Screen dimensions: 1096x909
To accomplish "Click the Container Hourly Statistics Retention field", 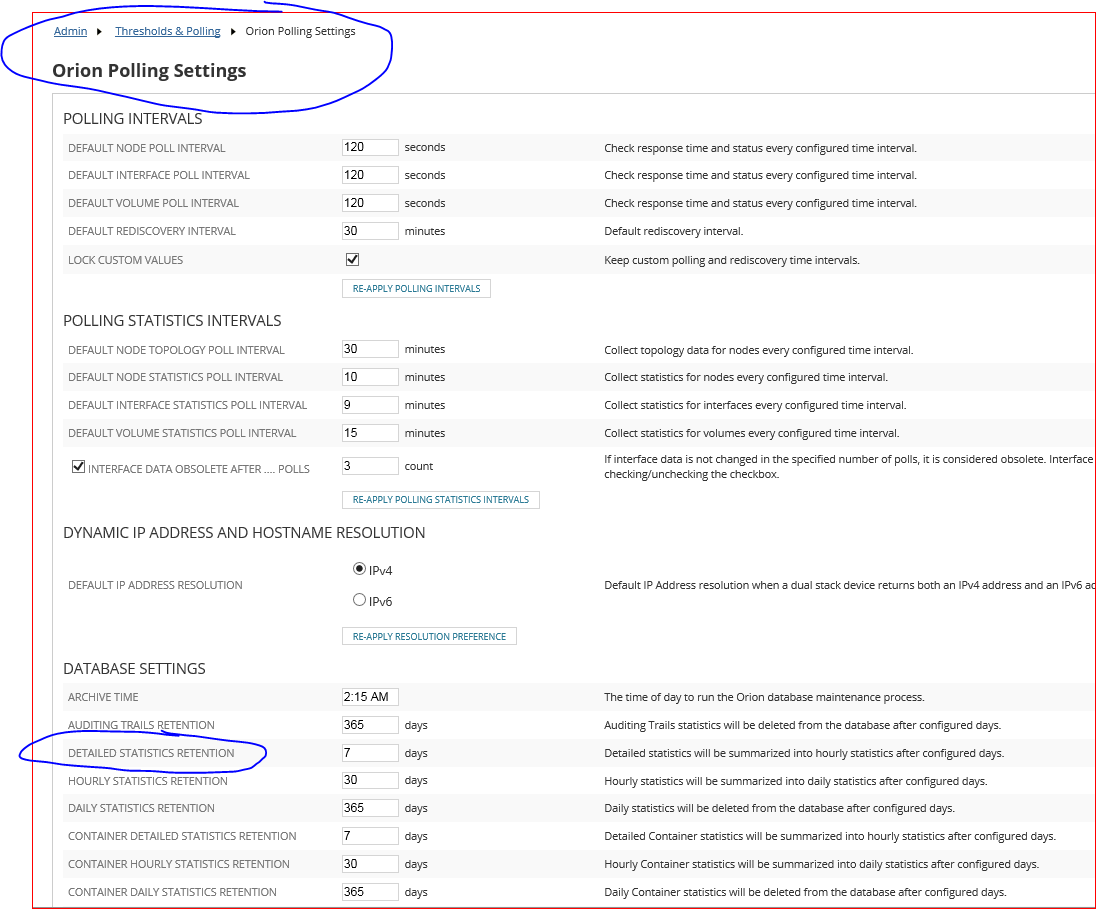I will [370, 864].
